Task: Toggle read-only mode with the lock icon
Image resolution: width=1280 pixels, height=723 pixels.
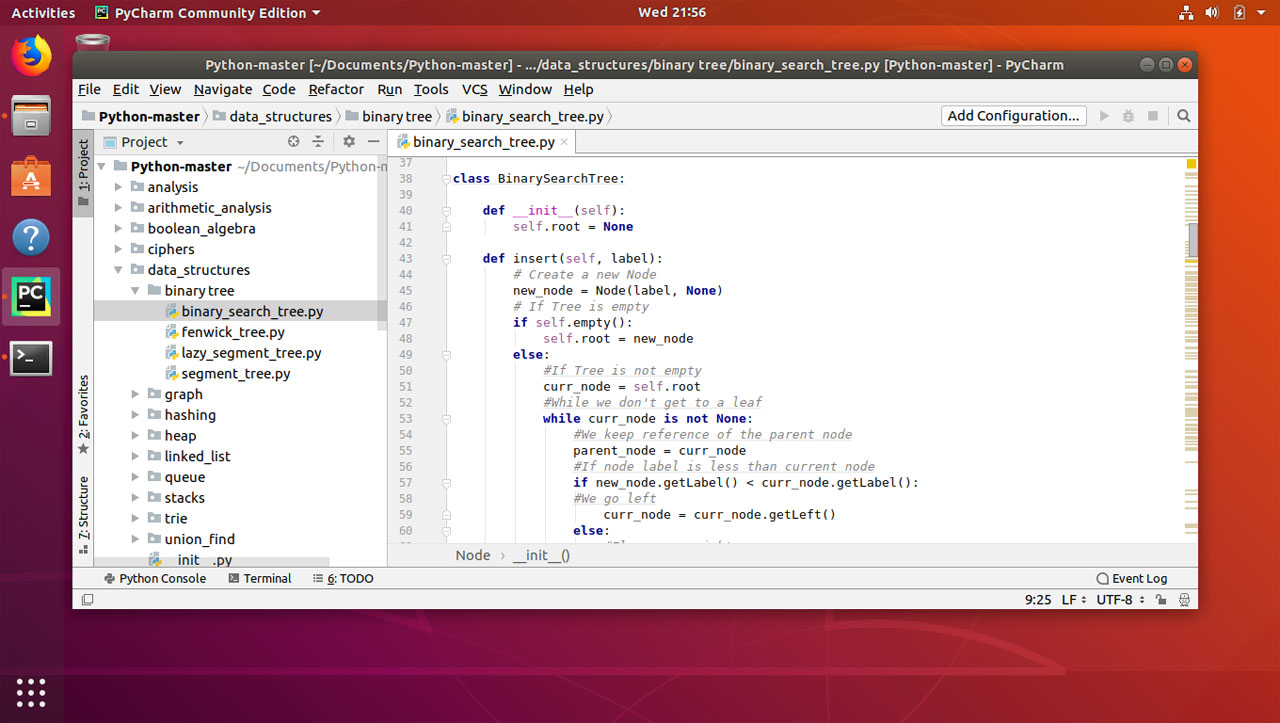Action: coord(1161,599)
